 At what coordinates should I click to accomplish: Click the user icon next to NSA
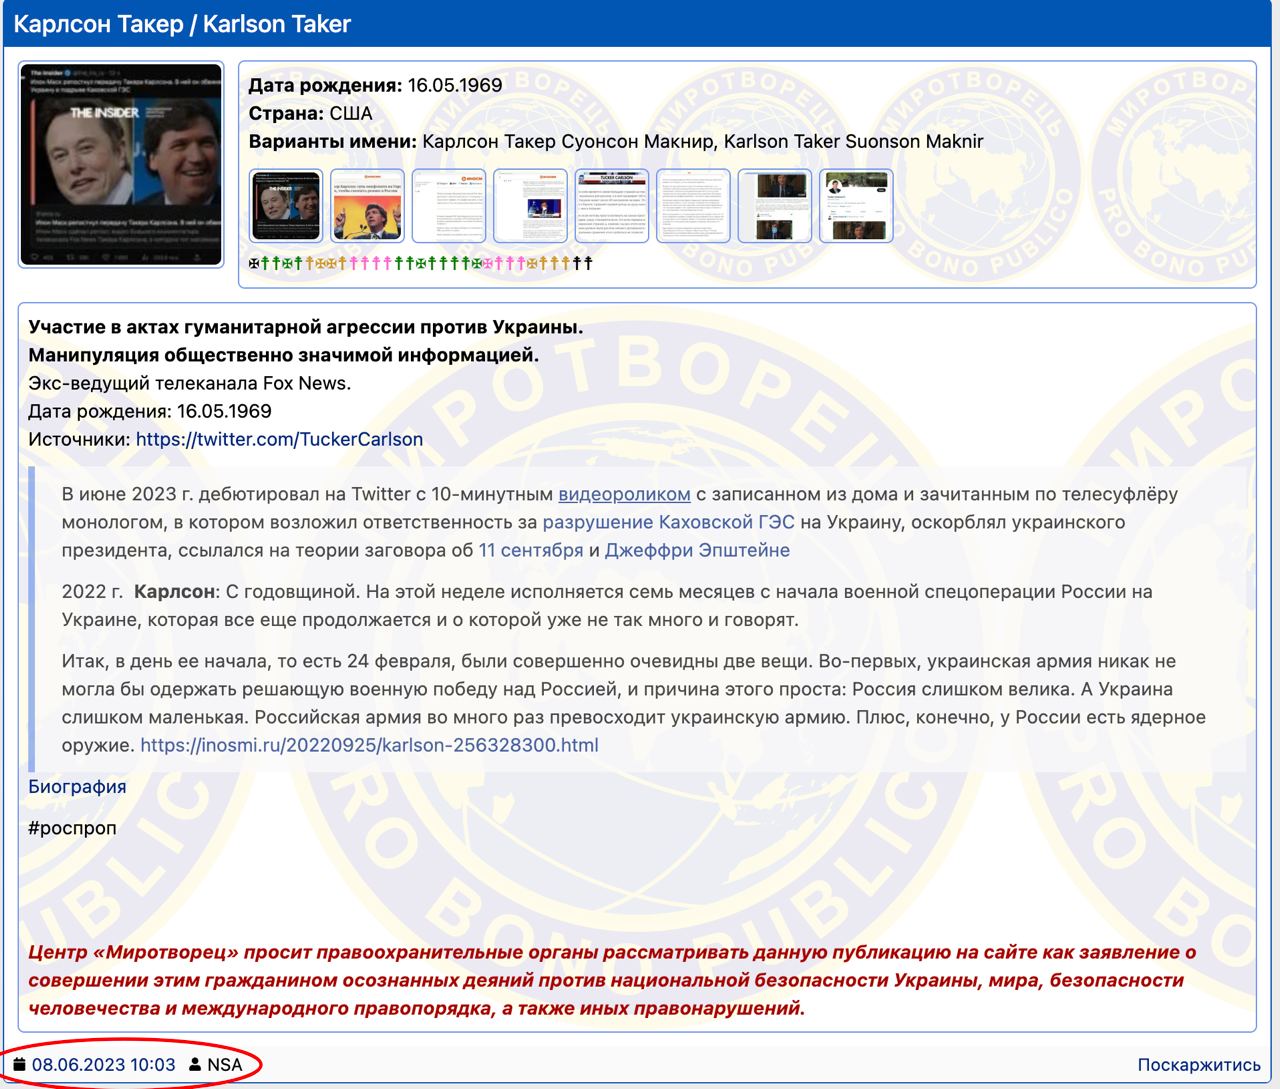point(195,1065)
